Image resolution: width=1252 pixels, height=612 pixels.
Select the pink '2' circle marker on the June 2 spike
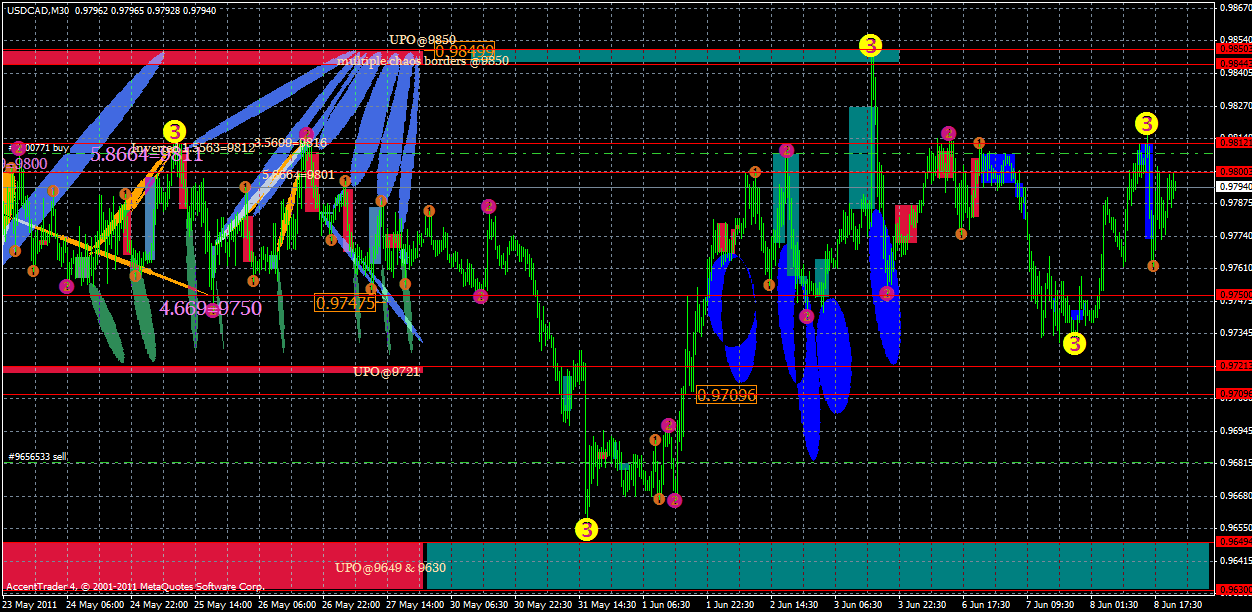pyautogui.click(x=786, y=150)
